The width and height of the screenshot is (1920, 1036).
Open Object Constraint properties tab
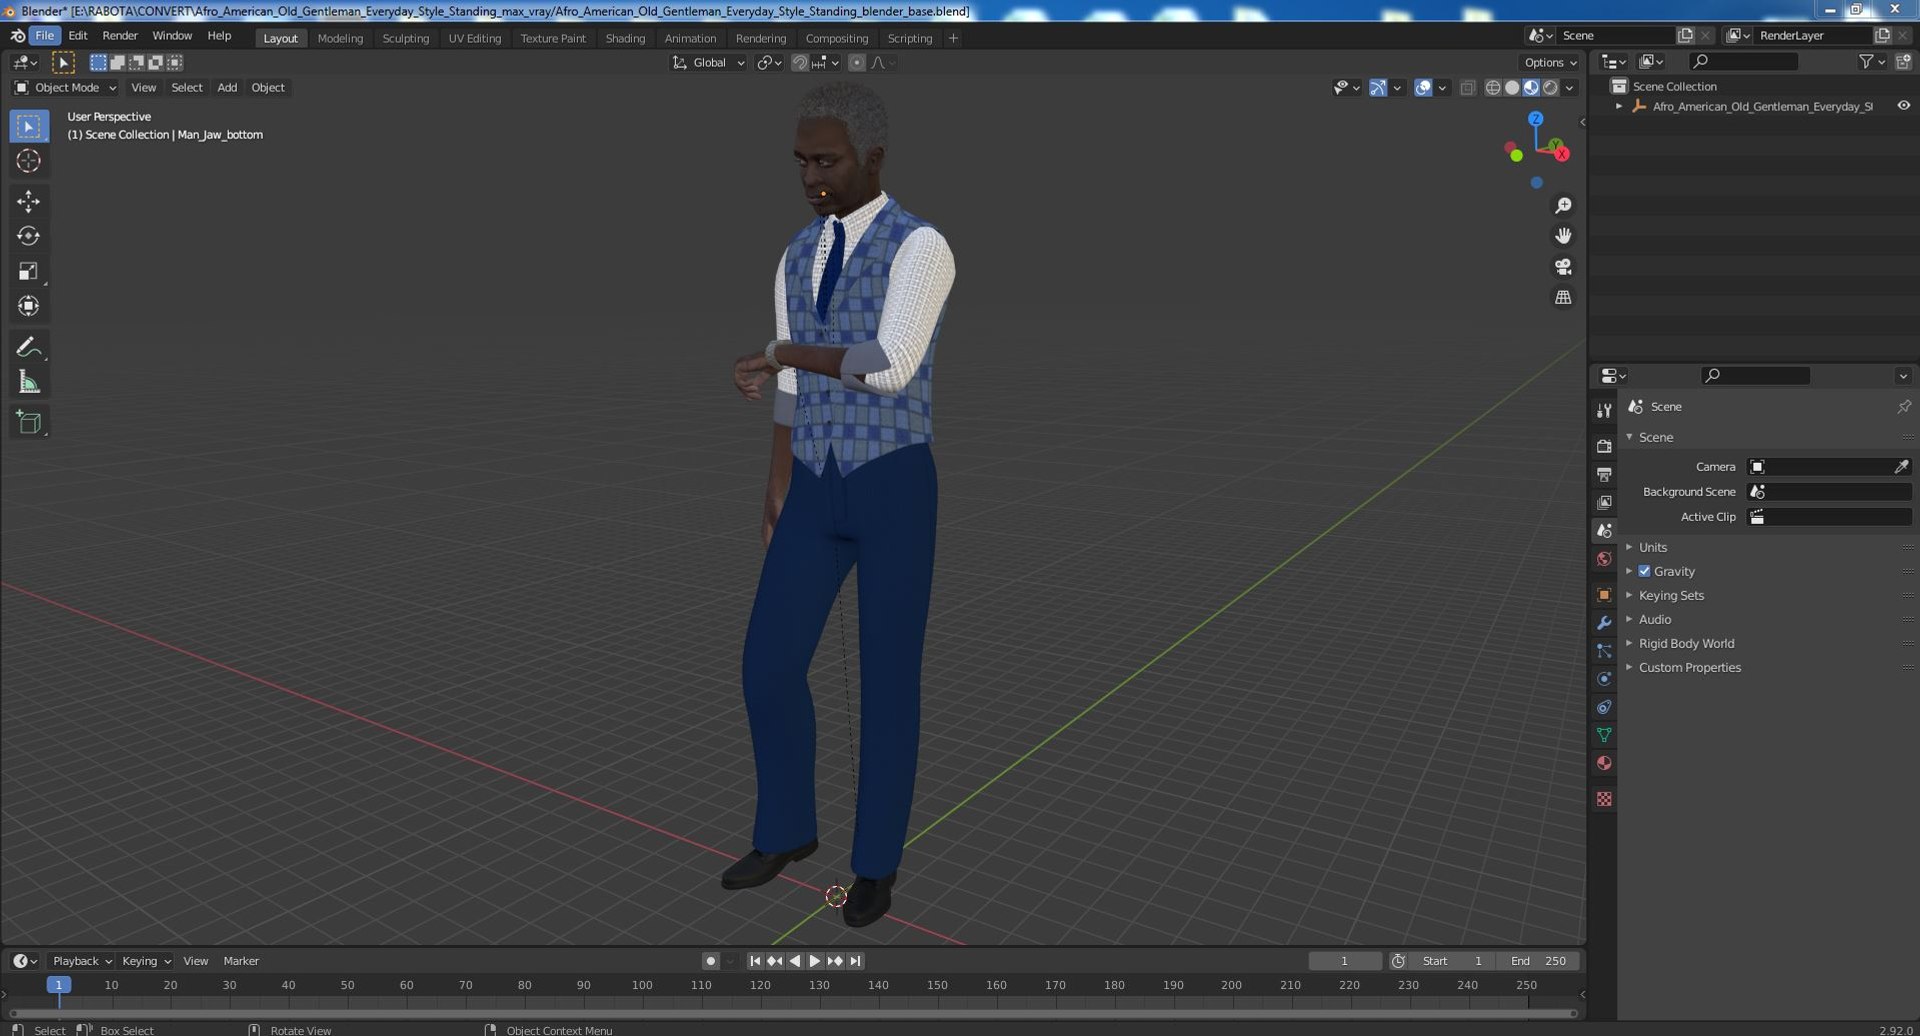1604,707
